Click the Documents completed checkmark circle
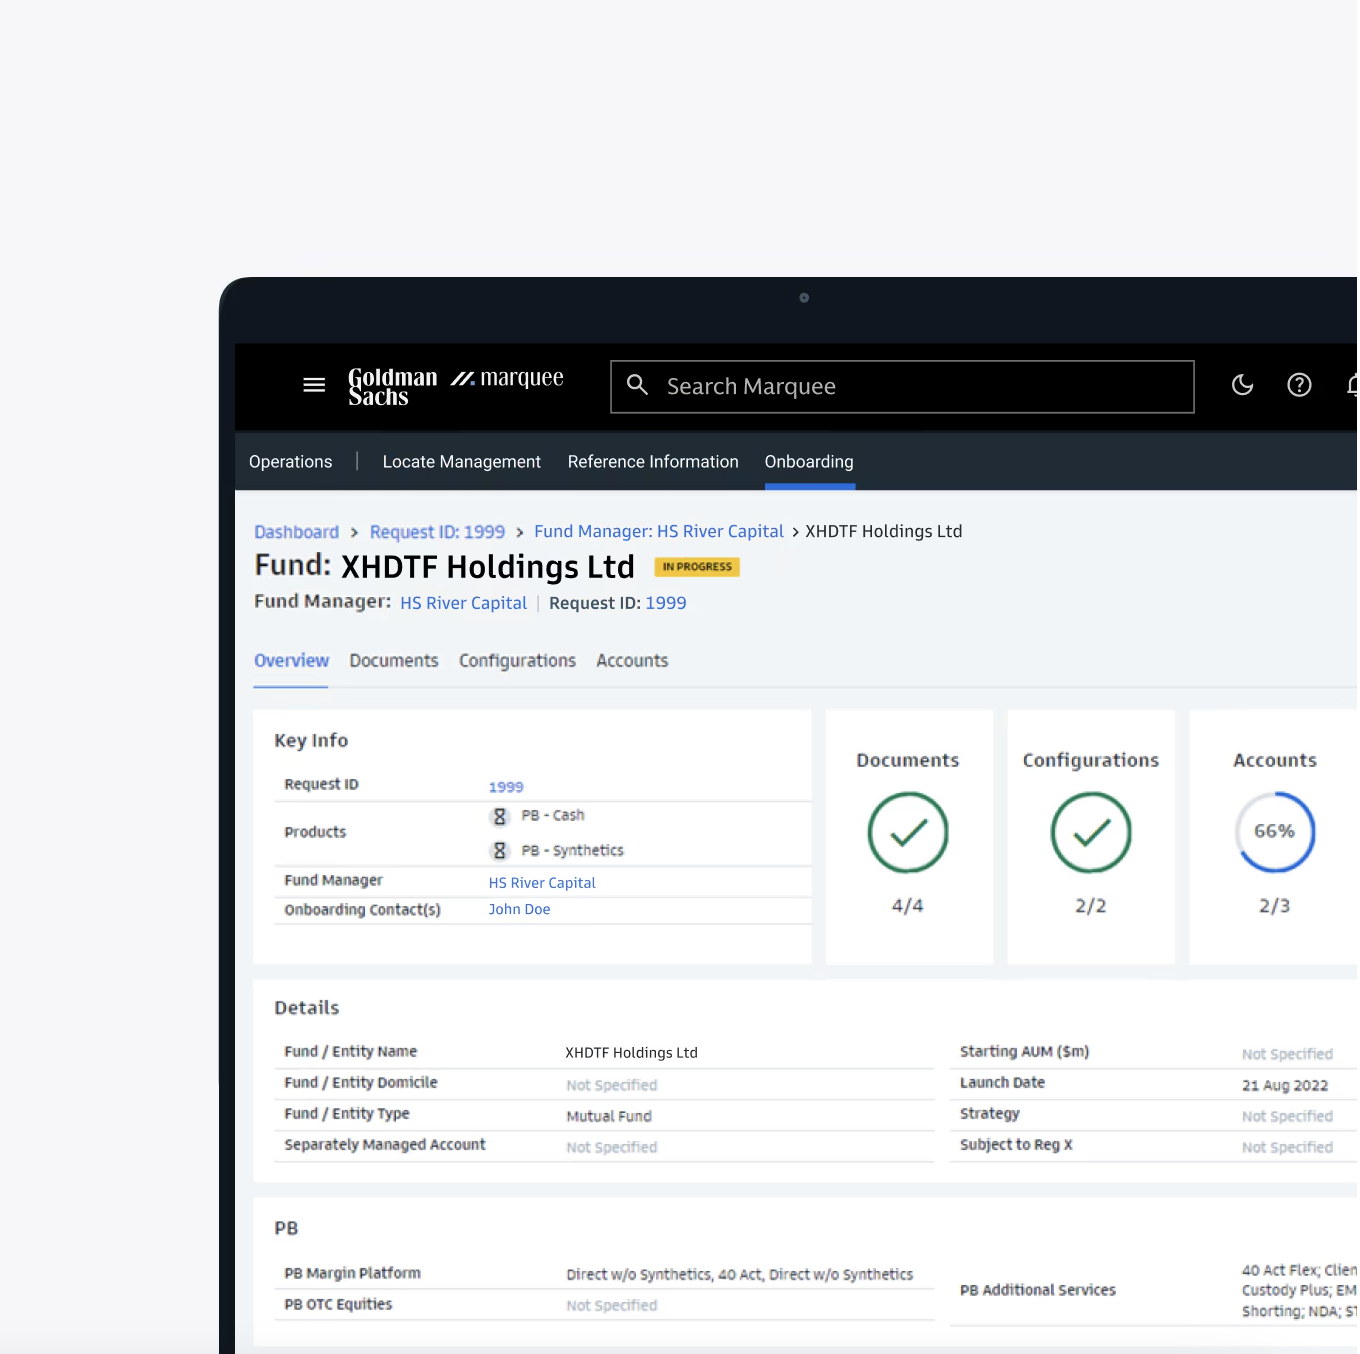This screenshot has height=1354, width=1360. pyautogui.click(x=908, y=832)
